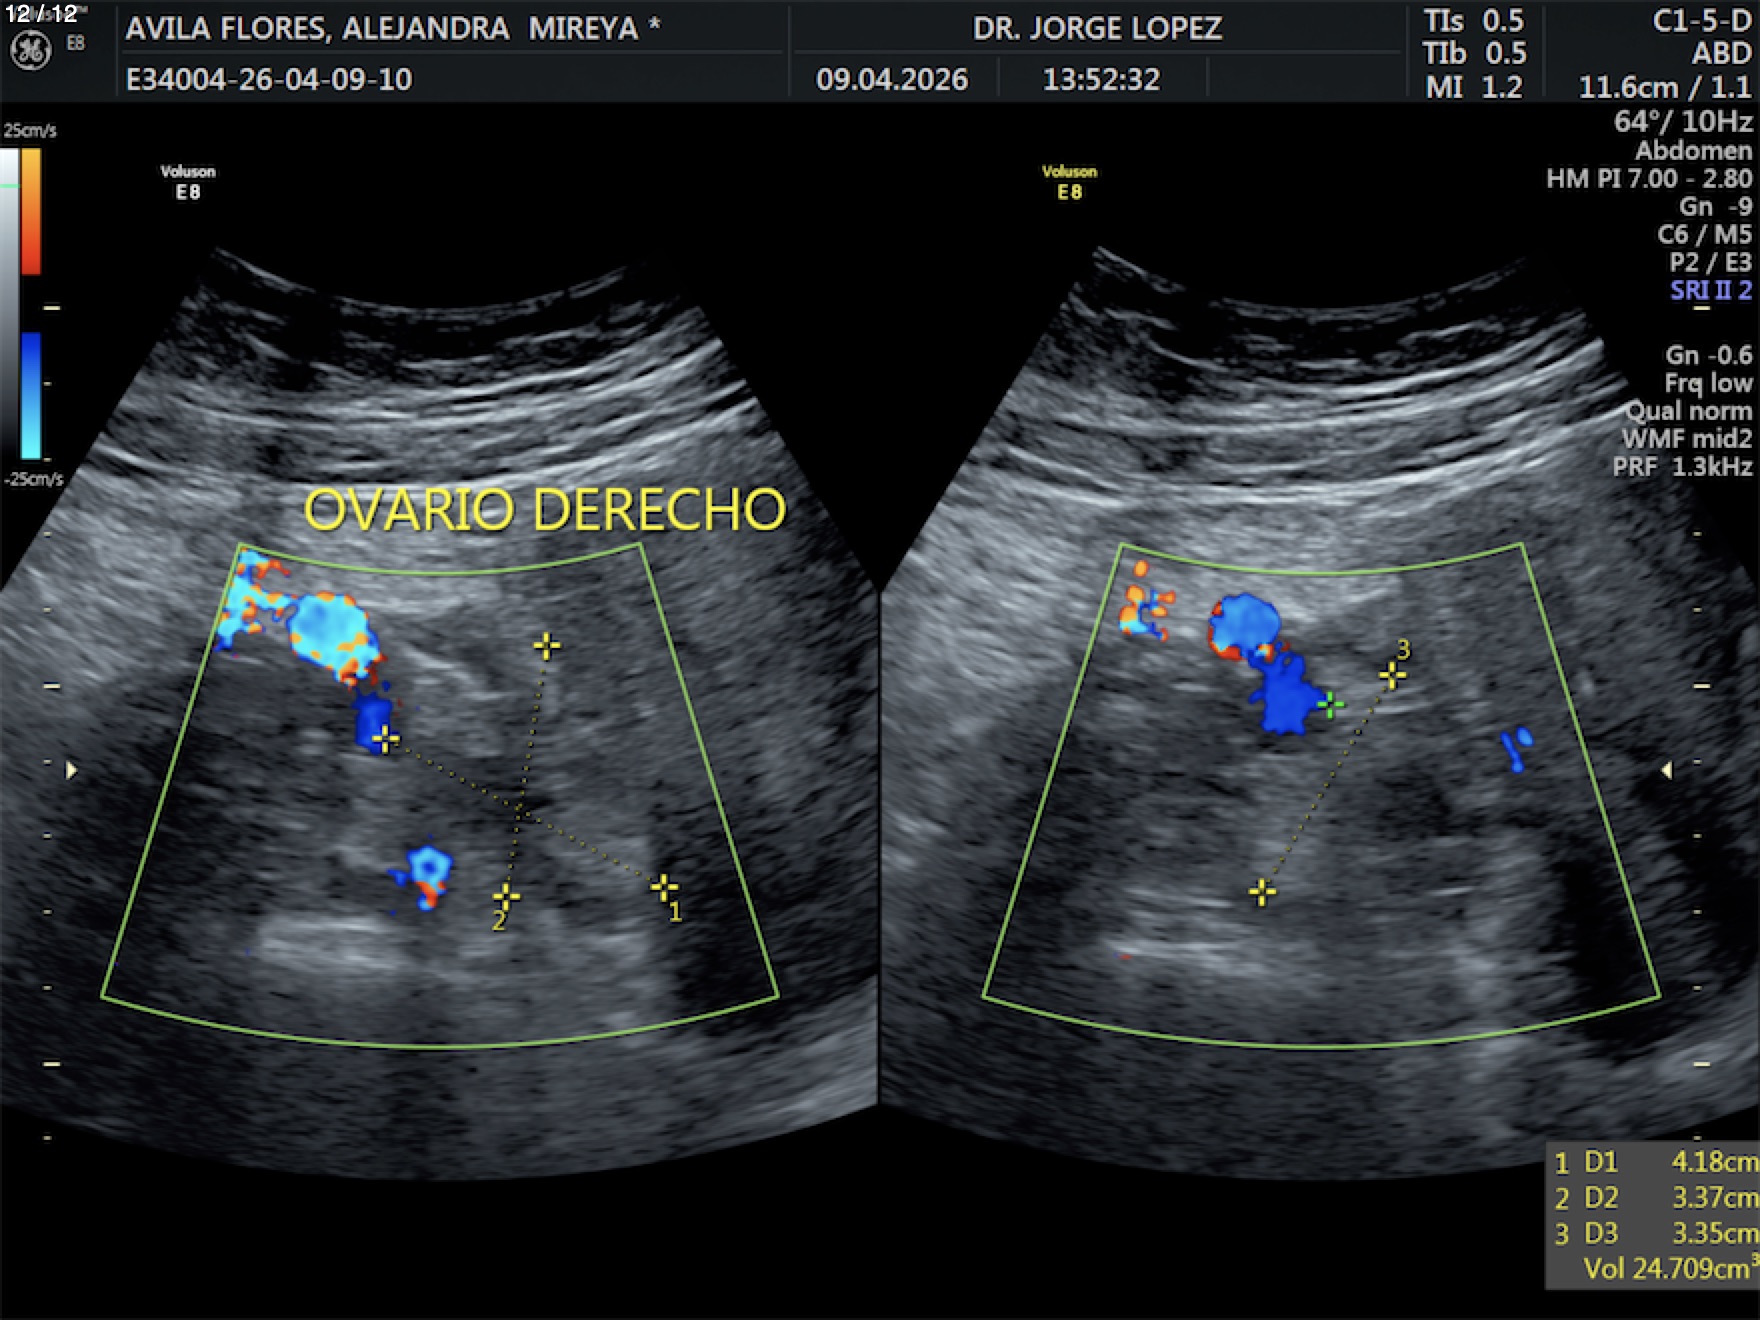Click the 12 / 12 image counter
1760x1320 pixels.
pyautogui.click(x=41, y=14)
